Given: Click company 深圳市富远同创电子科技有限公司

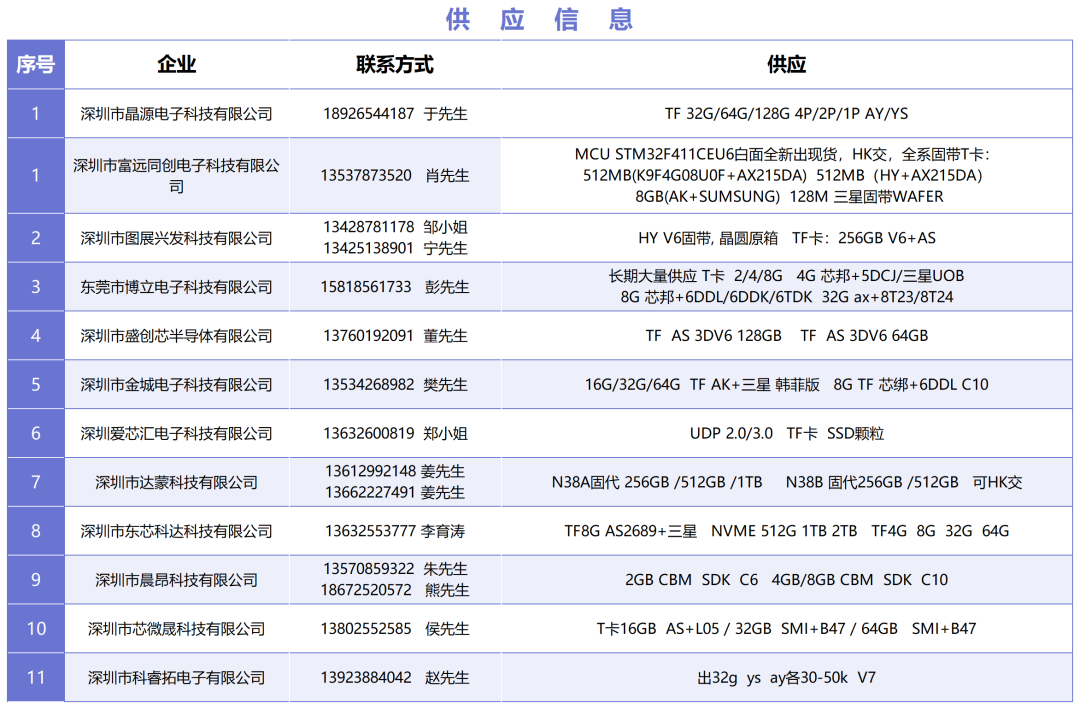Looking at the screenshot, I should point(176,176).
